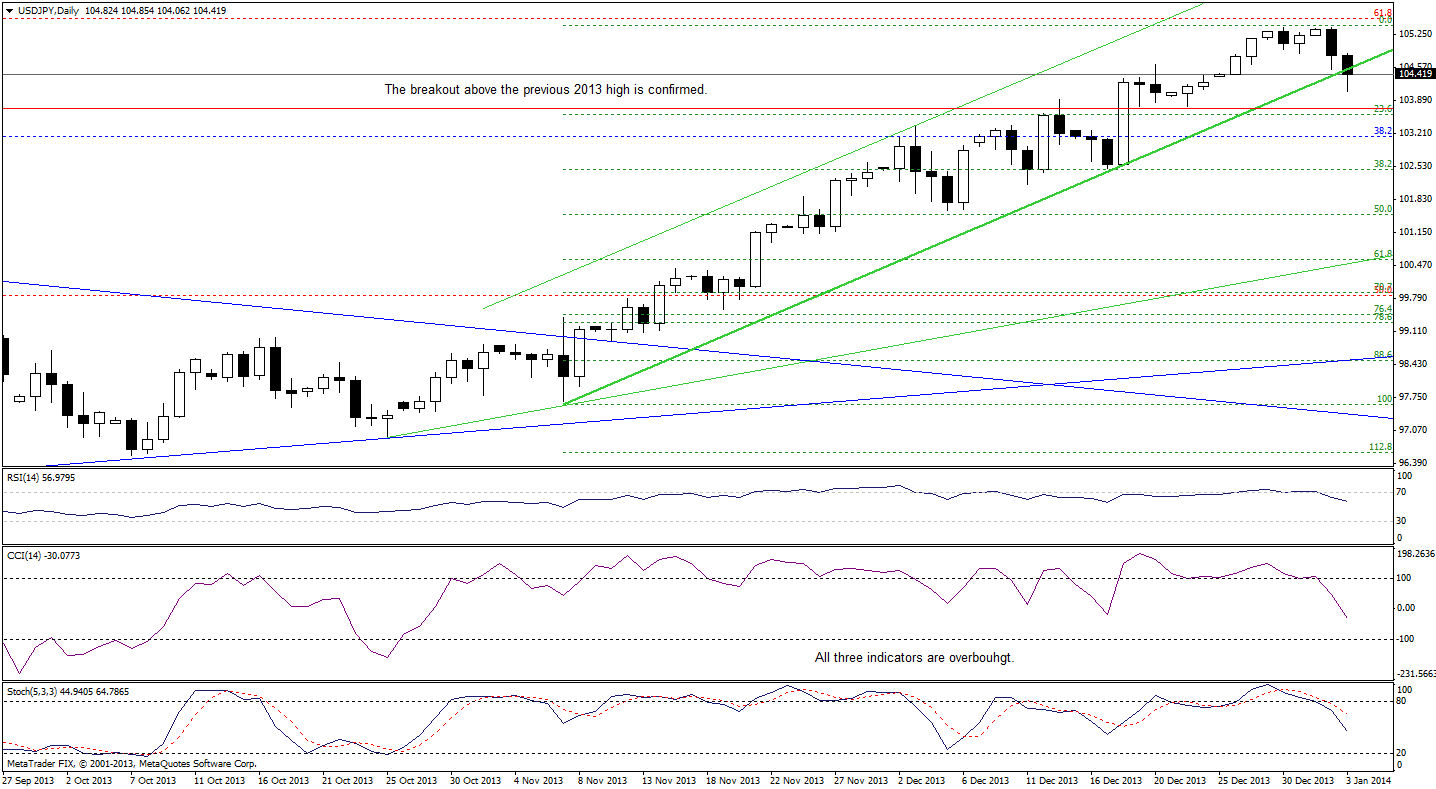Click the -231.5663 value on CCI scale

[1417, 673]
